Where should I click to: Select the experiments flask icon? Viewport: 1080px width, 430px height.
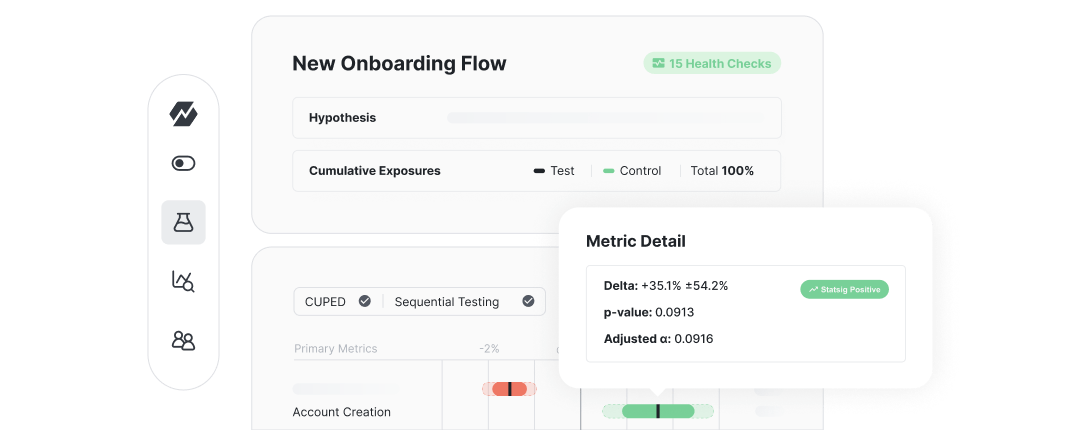[x=183, y=222]
